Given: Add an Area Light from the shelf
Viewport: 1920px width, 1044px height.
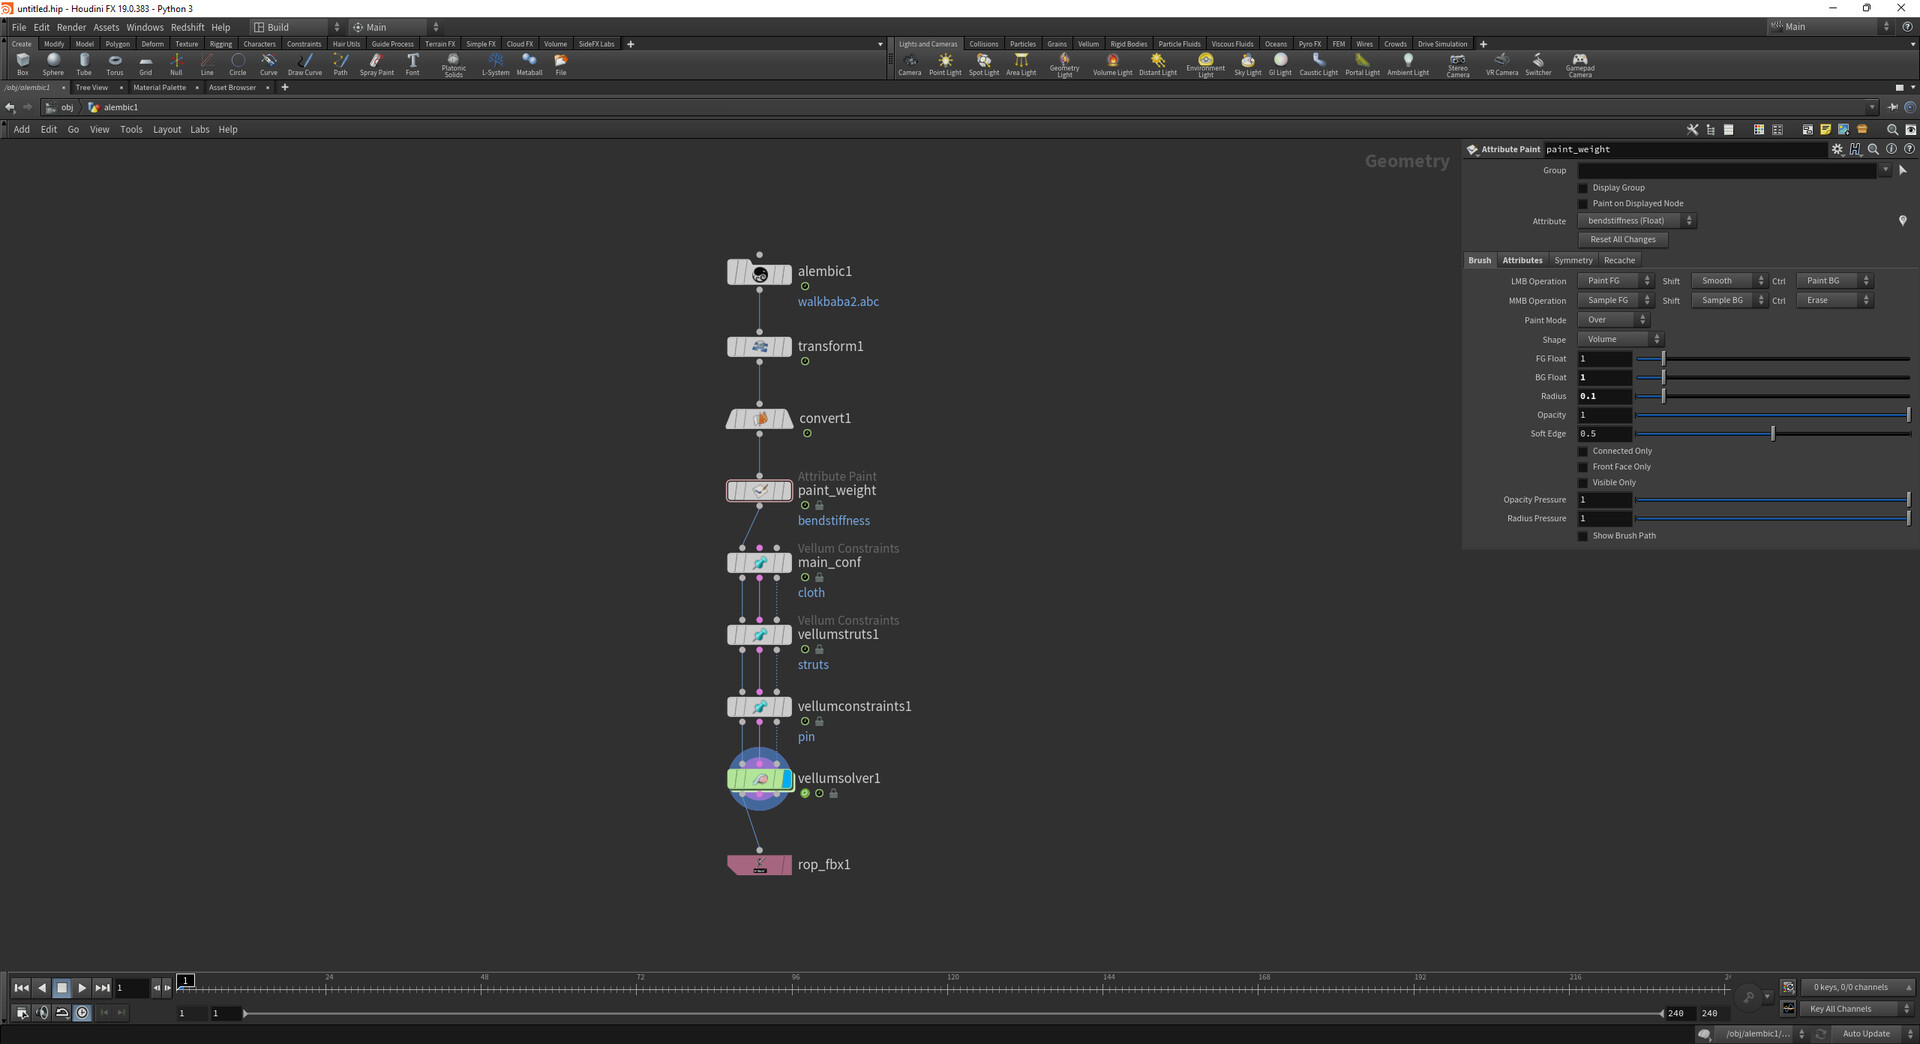Looking at the screenshot, I should [1021, 64].
